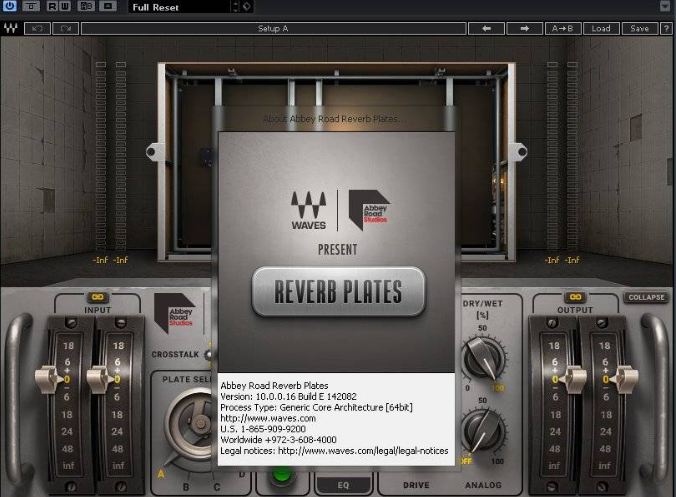Image resolution: width=676 pixels, height=497 pixels.
Task: Click the DRIVE label
Action: click(416, 485)
